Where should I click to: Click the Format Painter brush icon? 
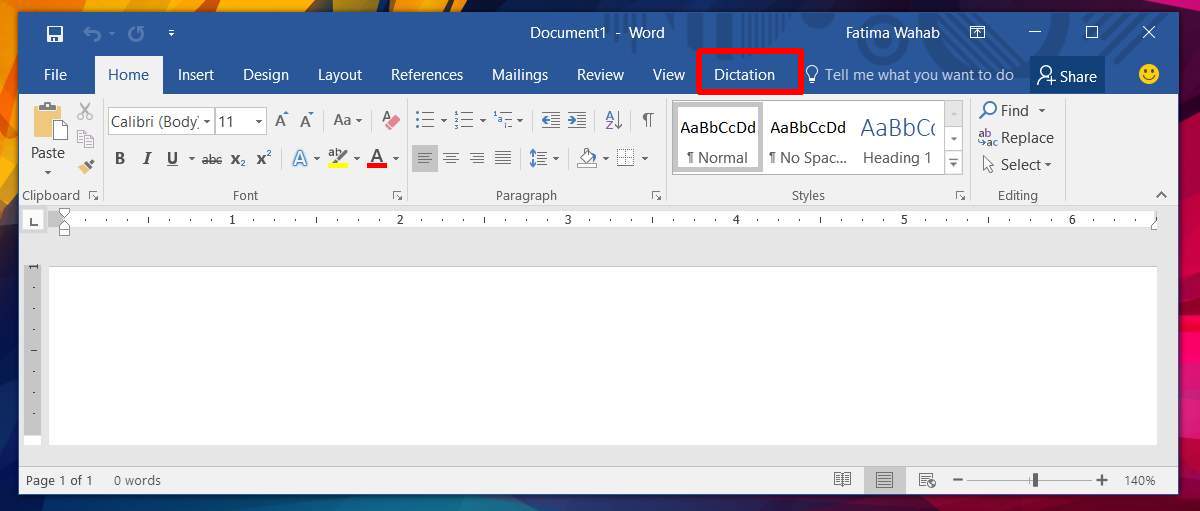tap(86, 165)
